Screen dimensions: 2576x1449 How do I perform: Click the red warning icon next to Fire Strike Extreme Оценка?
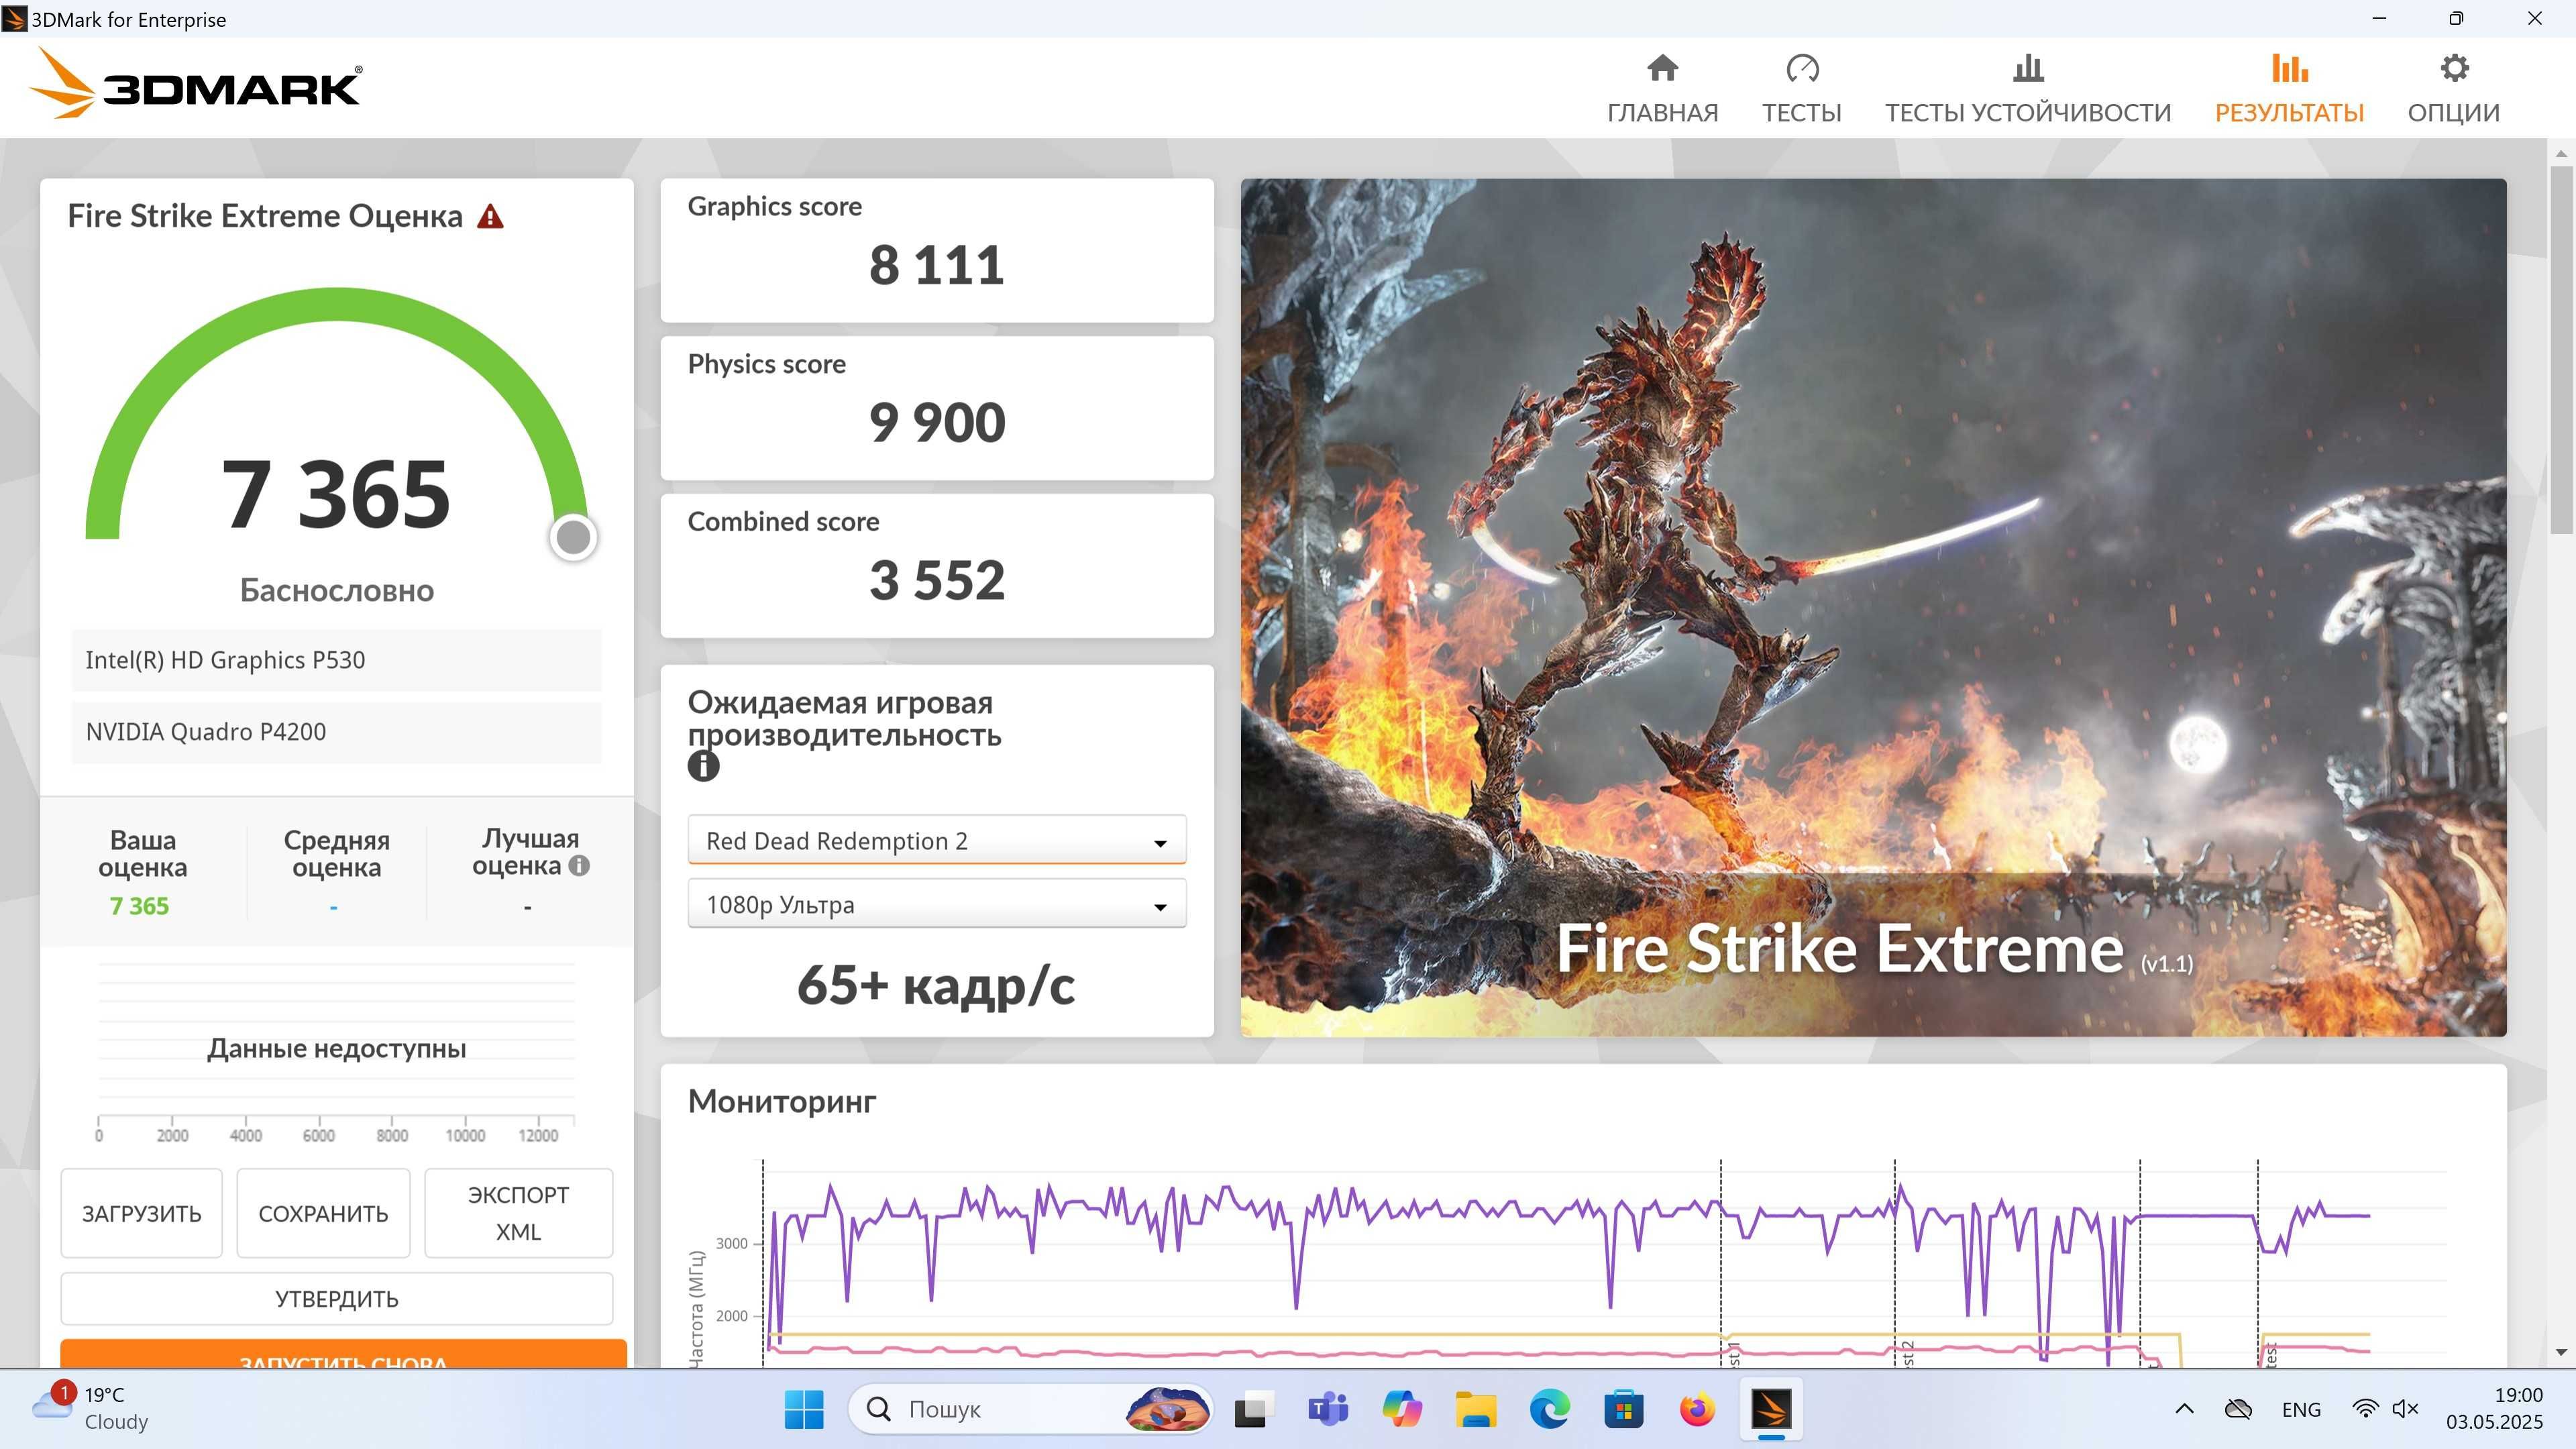(x=490, y=216)
